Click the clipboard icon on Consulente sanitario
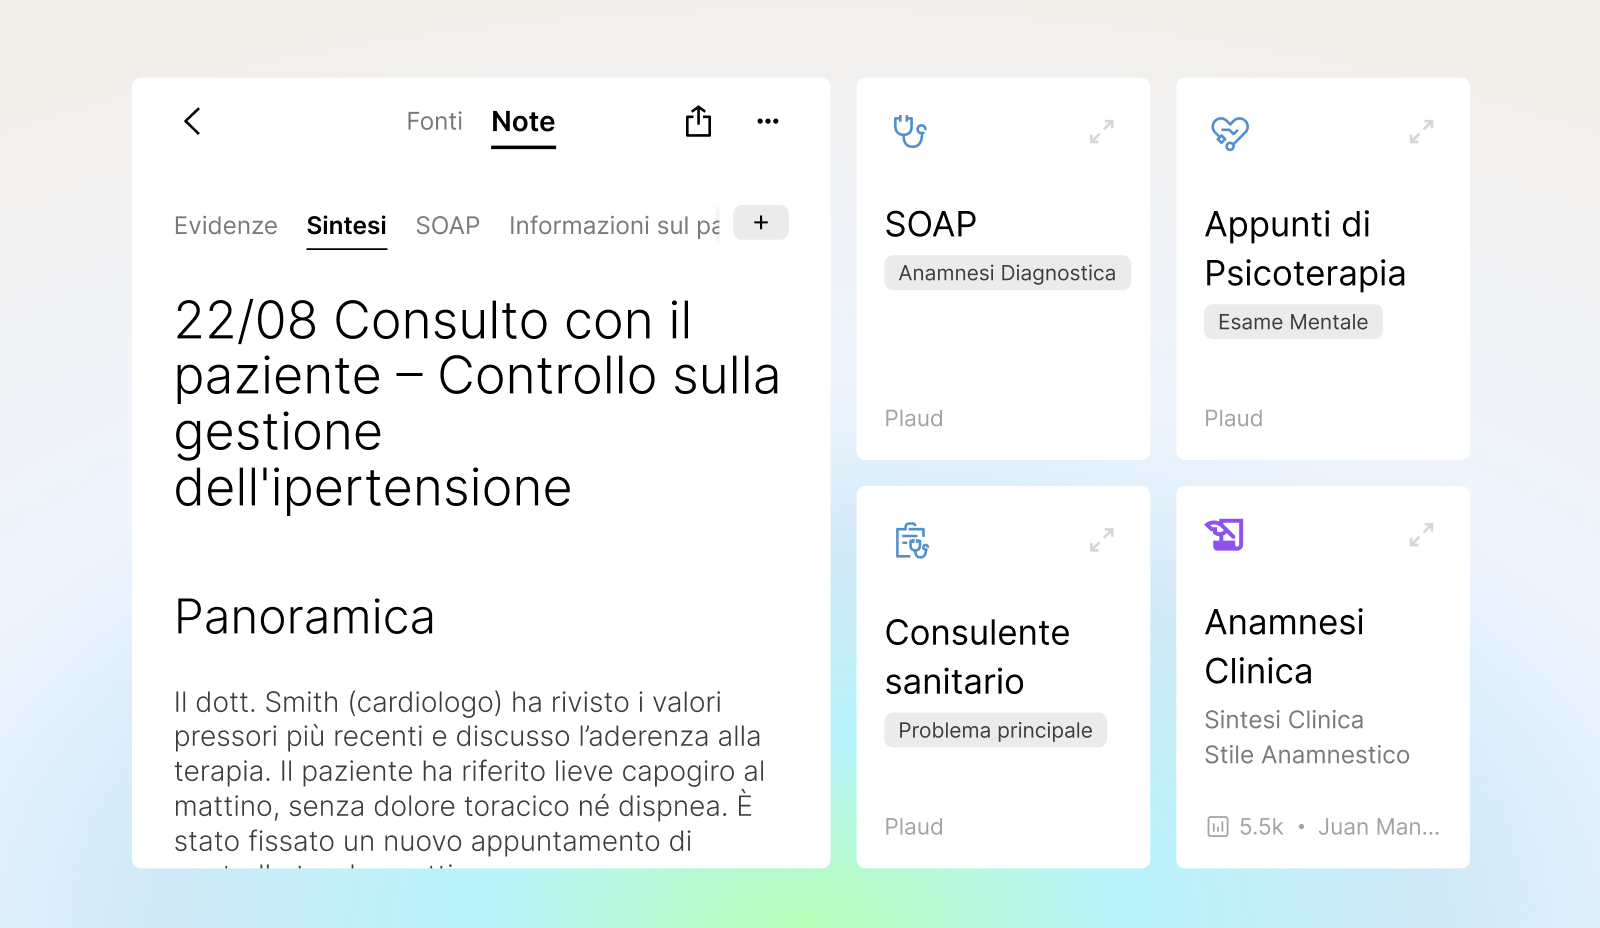The image size is (1600, 928). coord(911,540)
